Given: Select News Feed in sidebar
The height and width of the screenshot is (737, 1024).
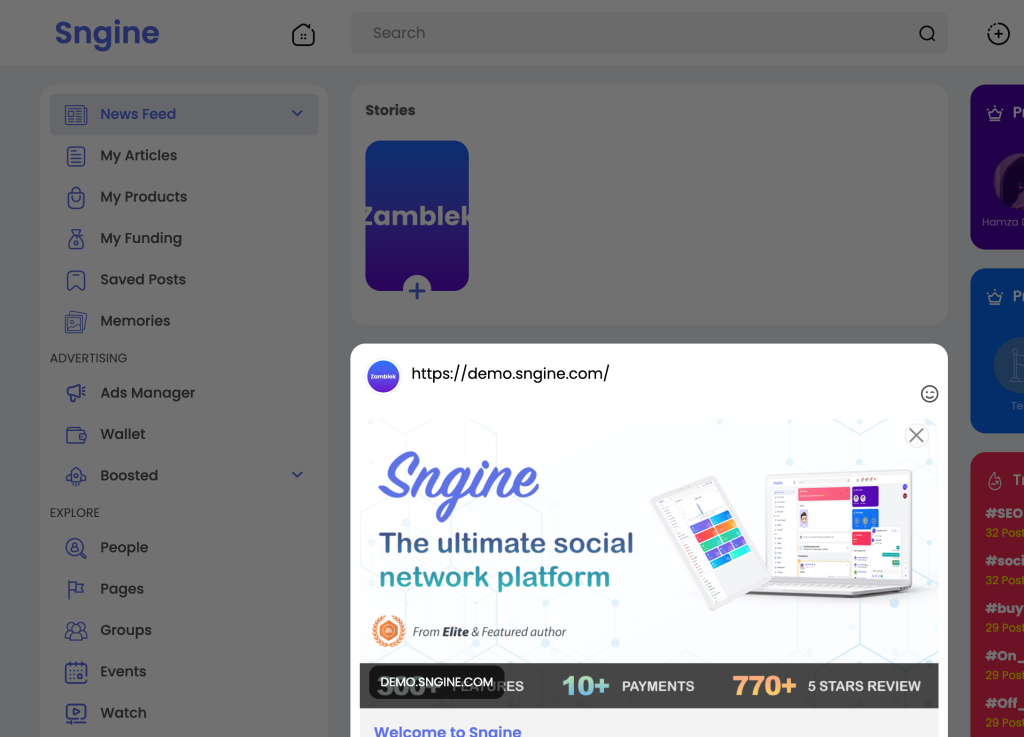Looking at the screenshot, I should click(184, 114).
